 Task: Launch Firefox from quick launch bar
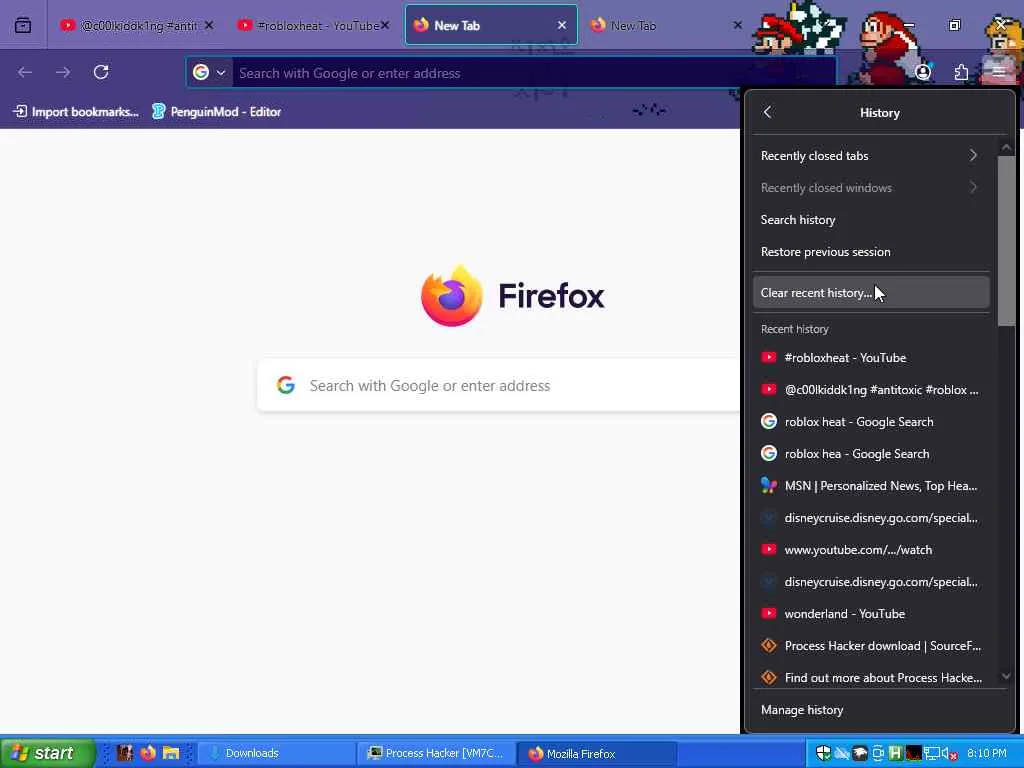point(148,753)
